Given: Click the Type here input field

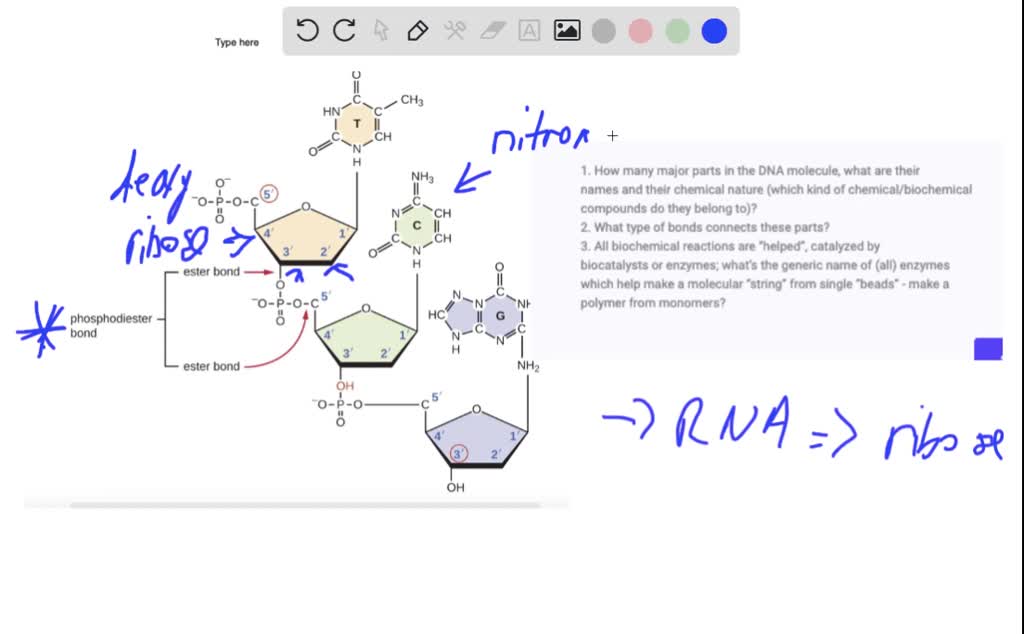Looking at the screenshot, I should point(236,41).
